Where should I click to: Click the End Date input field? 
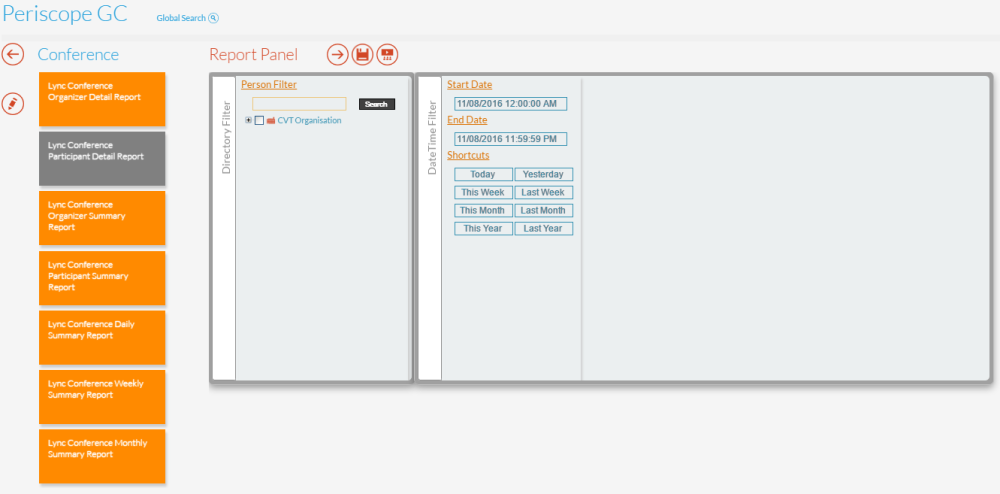point(510,139)
